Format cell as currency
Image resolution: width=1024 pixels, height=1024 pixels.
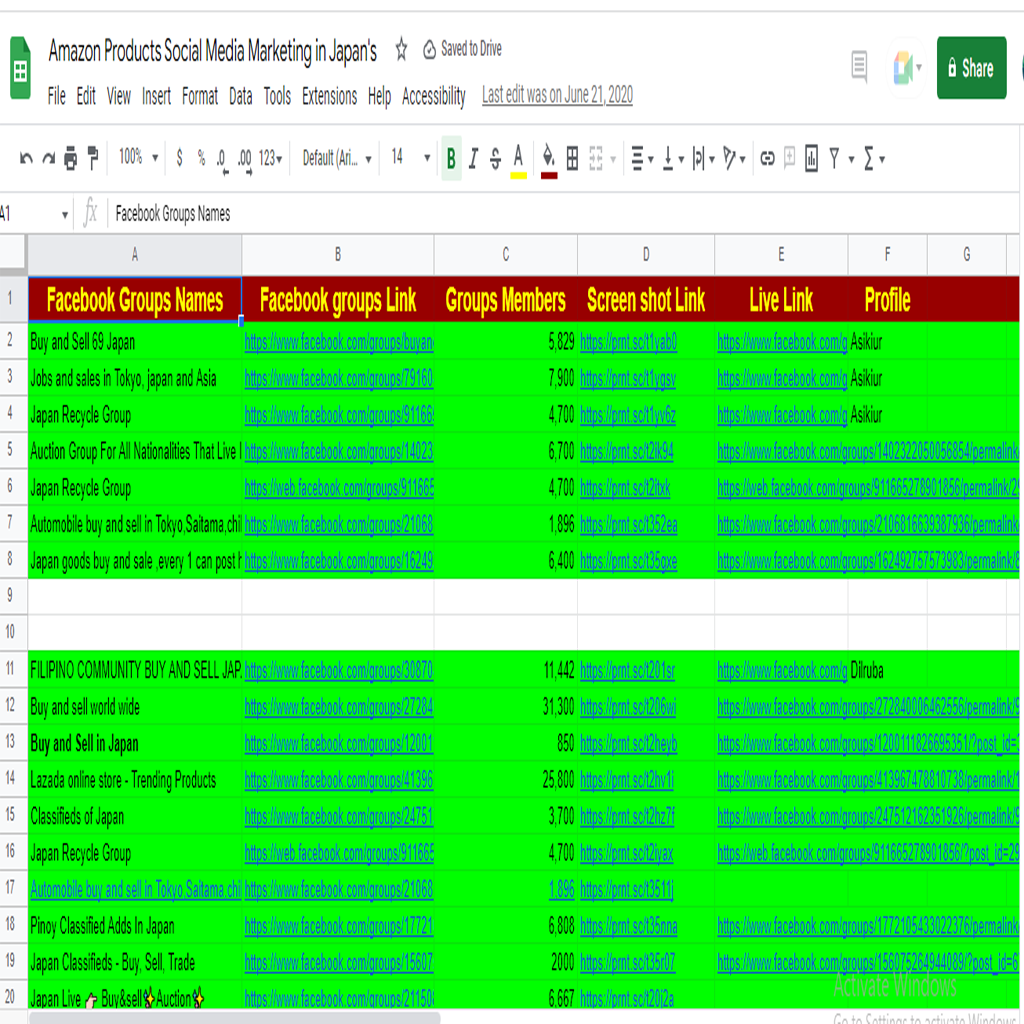[180, 157]
